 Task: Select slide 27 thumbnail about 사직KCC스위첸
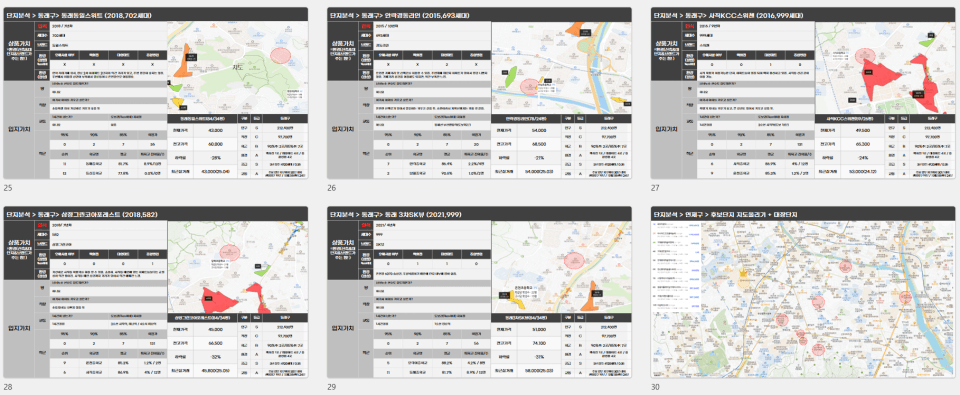point(803,93)
